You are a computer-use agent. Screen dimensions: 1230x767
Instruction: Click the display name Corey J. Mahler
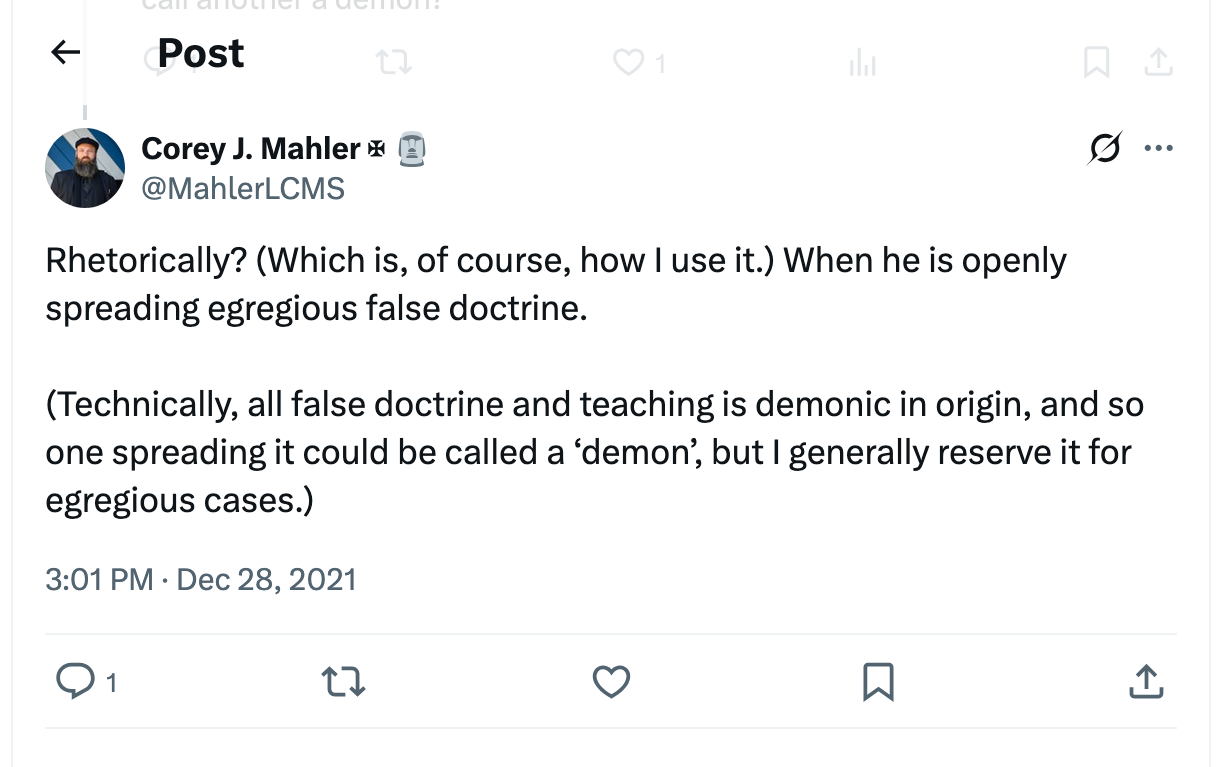(x=251, y=149)
